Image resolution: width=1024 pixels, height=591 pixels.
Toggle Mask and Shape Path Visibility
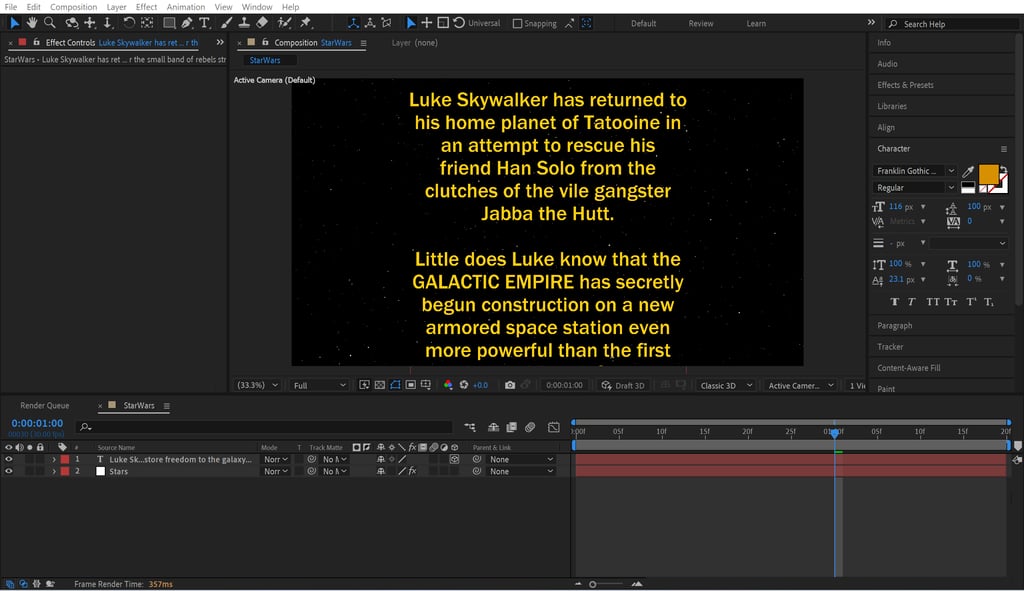coord(395,385)
